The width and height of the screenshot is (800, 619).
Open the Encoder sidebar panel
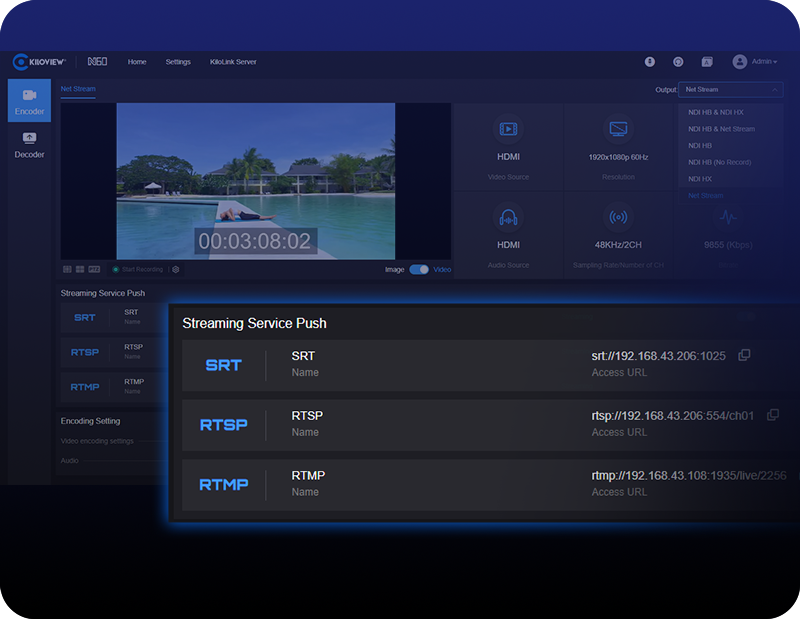(x=29, y=101)
